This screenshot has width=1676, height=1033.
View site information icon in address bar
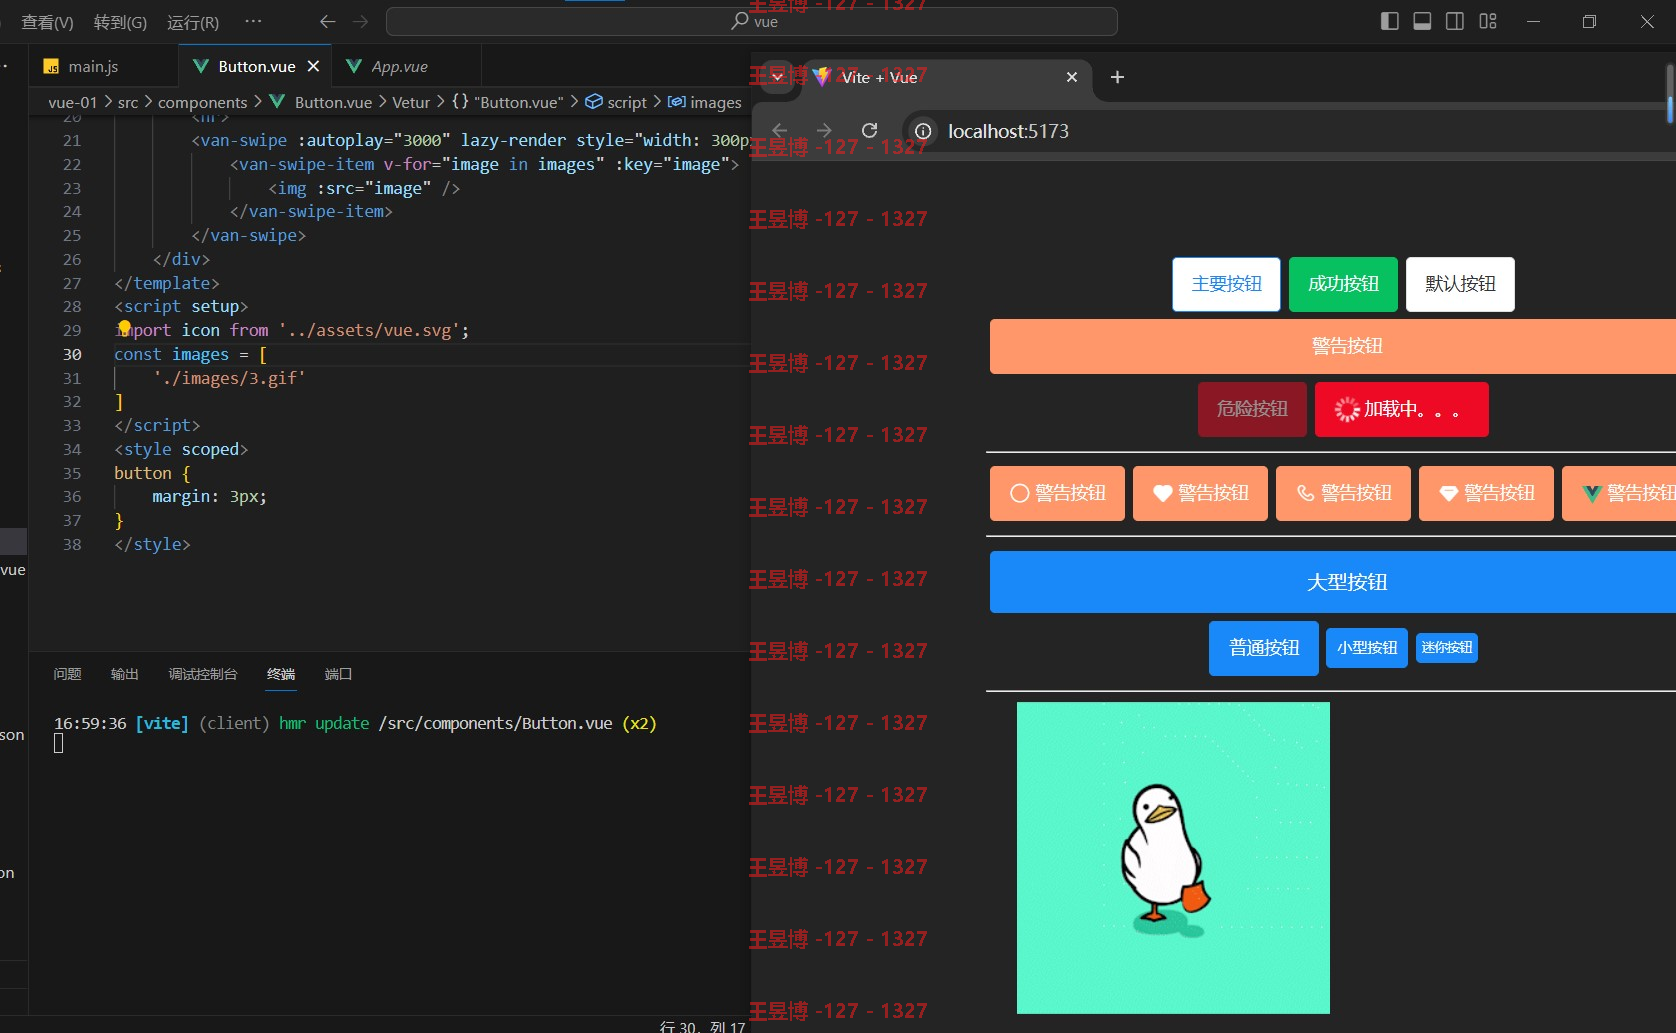pyautogui.click(x=923, y=131)
